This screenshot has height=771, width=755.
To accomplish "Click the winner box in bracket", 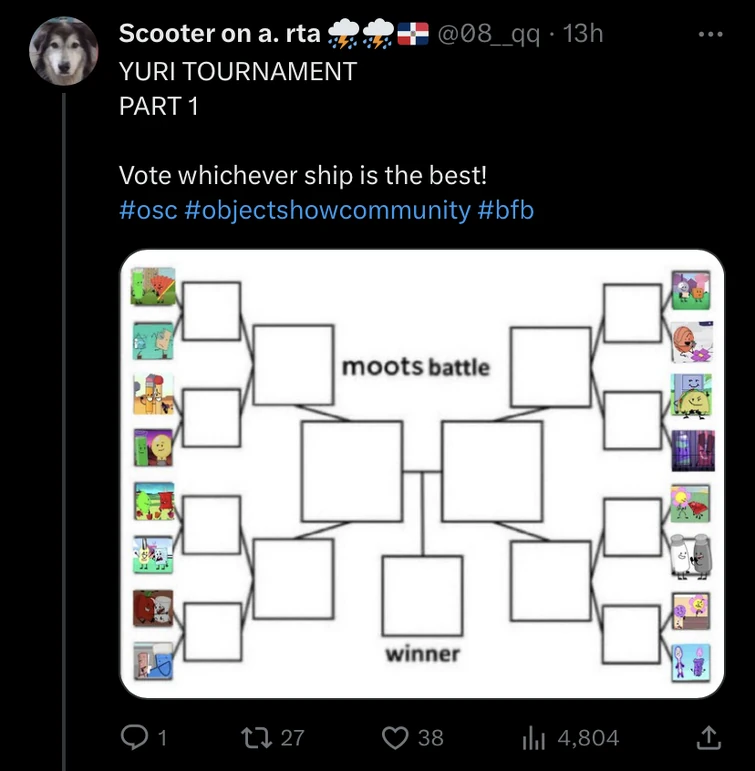I will 422,596.
